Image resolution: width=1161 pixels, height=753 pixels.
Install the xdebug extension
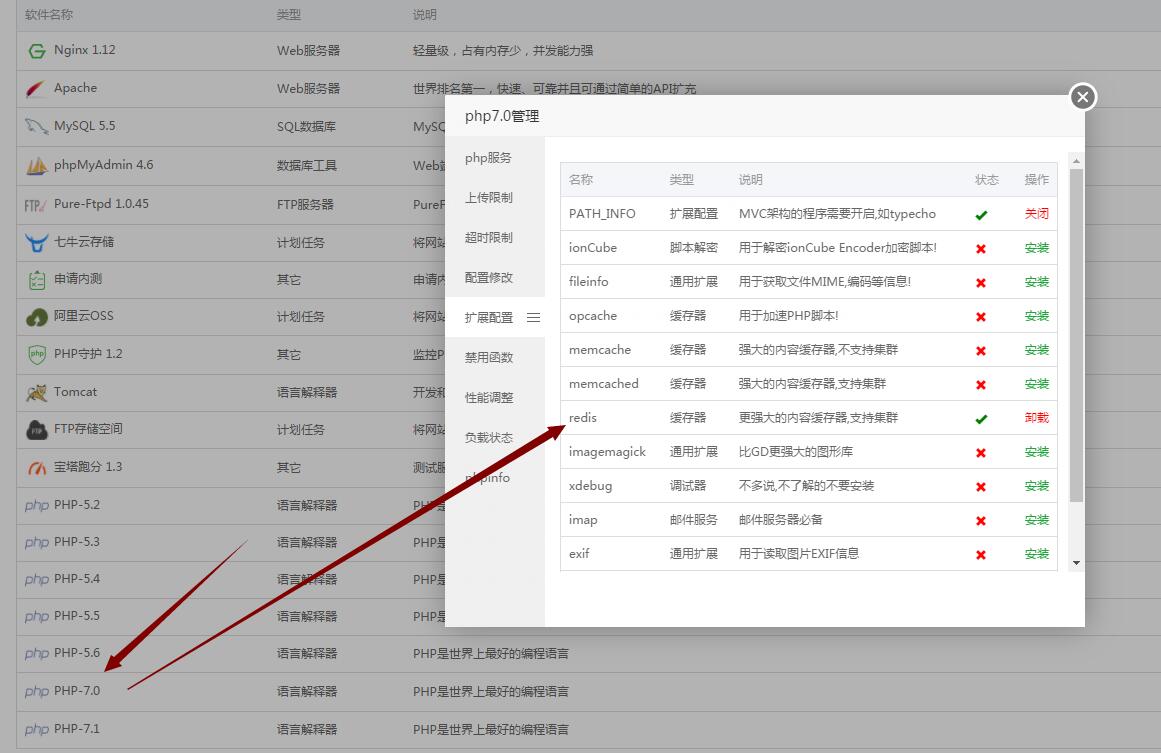click(x=1037, y=486)
